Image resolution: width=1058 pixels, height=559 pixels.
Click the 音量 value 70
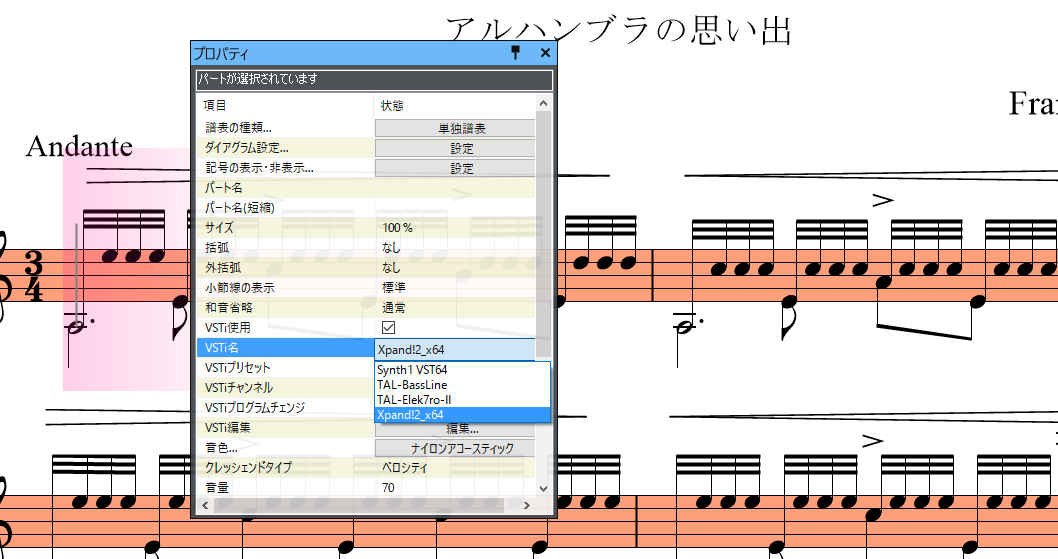point(388,487)
